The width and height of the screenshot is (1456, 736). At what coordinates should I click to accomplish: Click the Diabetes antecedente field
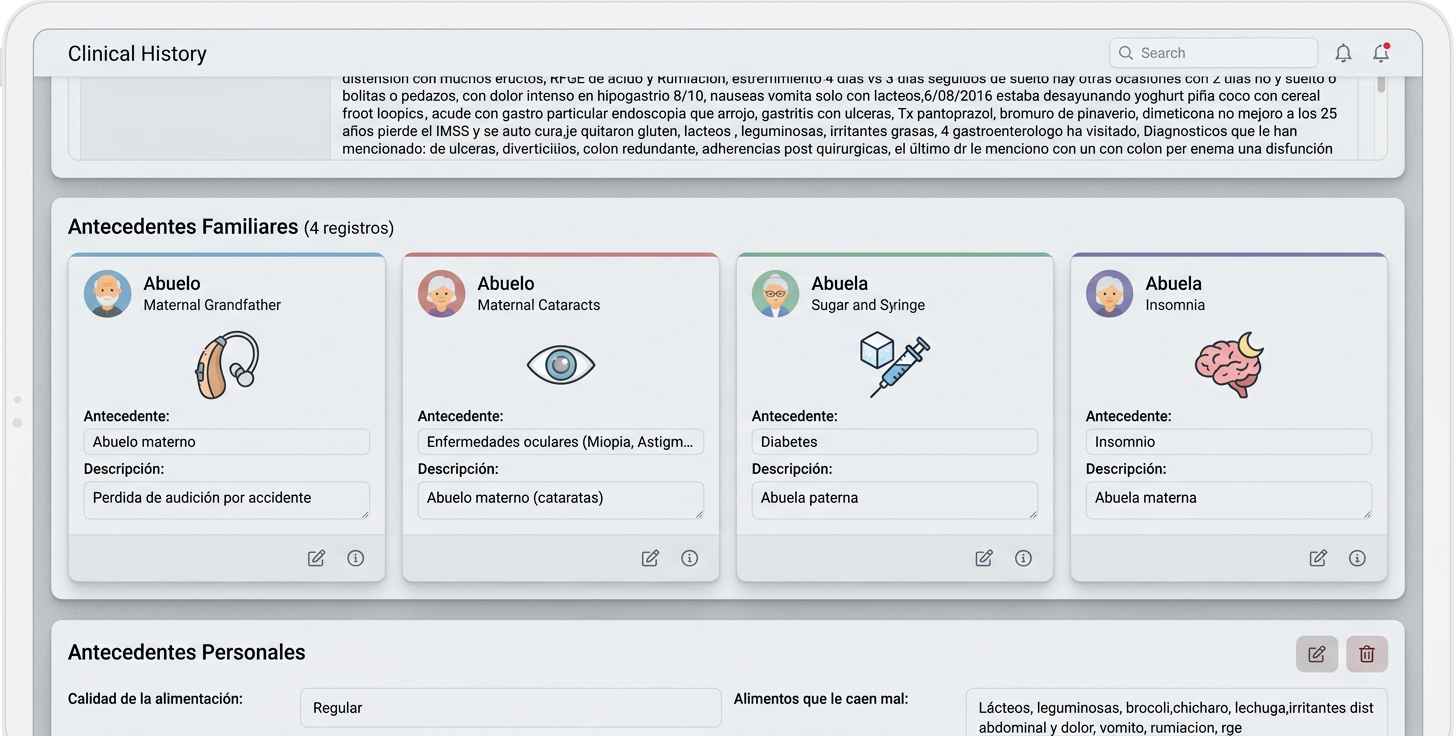tap(894, 442)
